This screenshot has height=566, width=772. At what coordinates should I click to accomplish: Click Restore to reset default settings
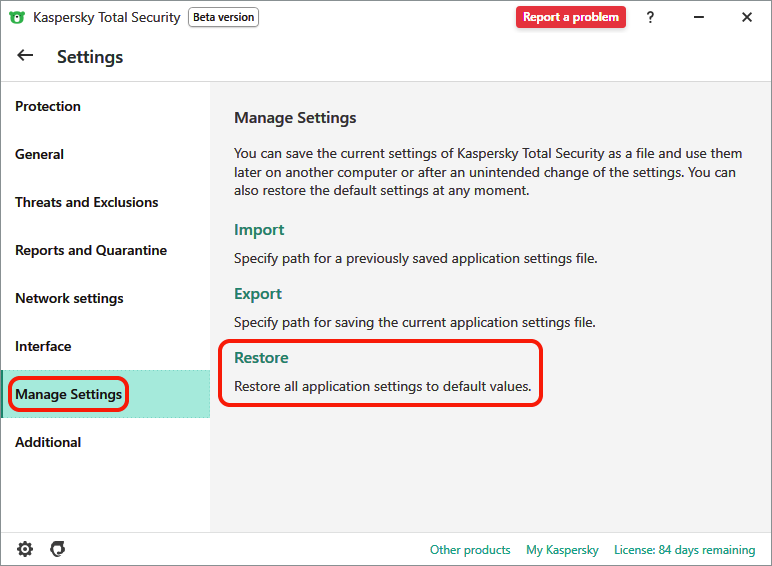click(x=261, y=358)
